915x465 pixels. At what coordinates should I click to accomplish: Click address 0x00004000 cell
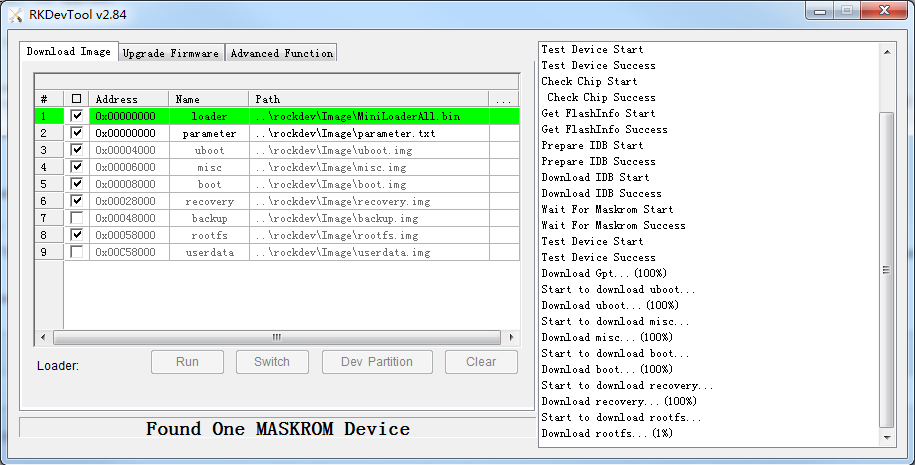click(x=129, y=150)
